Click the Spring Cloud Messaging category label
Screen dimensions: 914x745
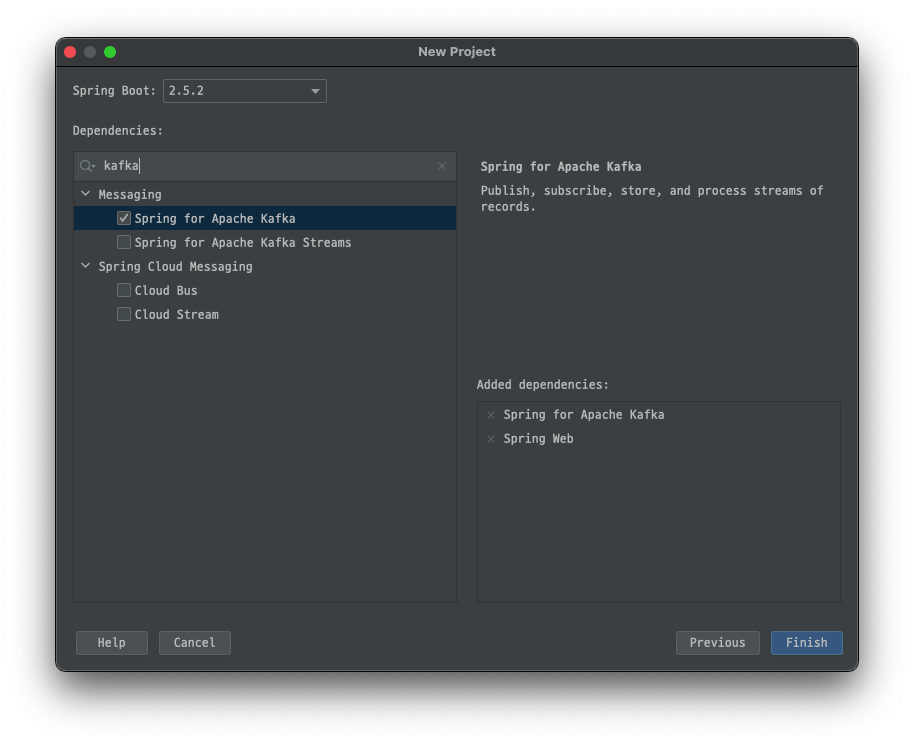click(x=175, y=266)
